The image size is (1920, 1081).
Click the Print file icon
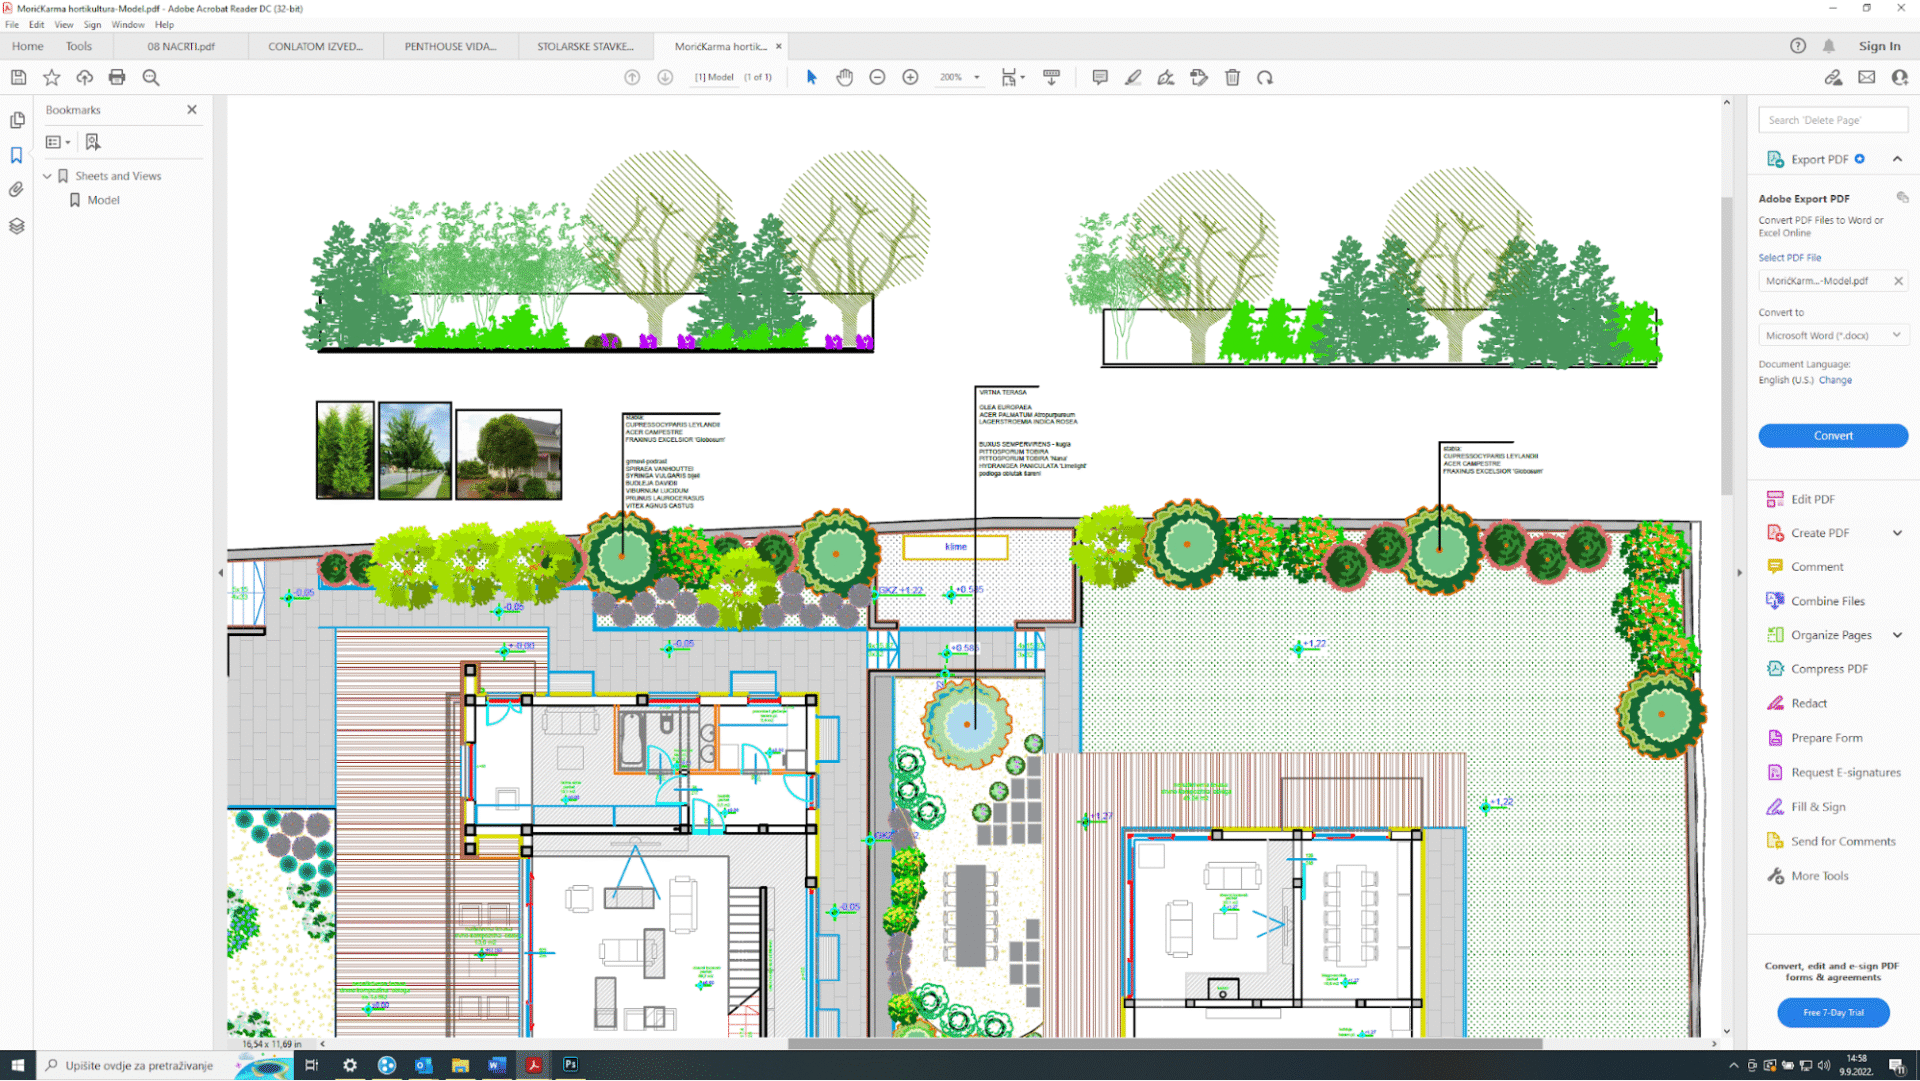(x=117, y=77)
